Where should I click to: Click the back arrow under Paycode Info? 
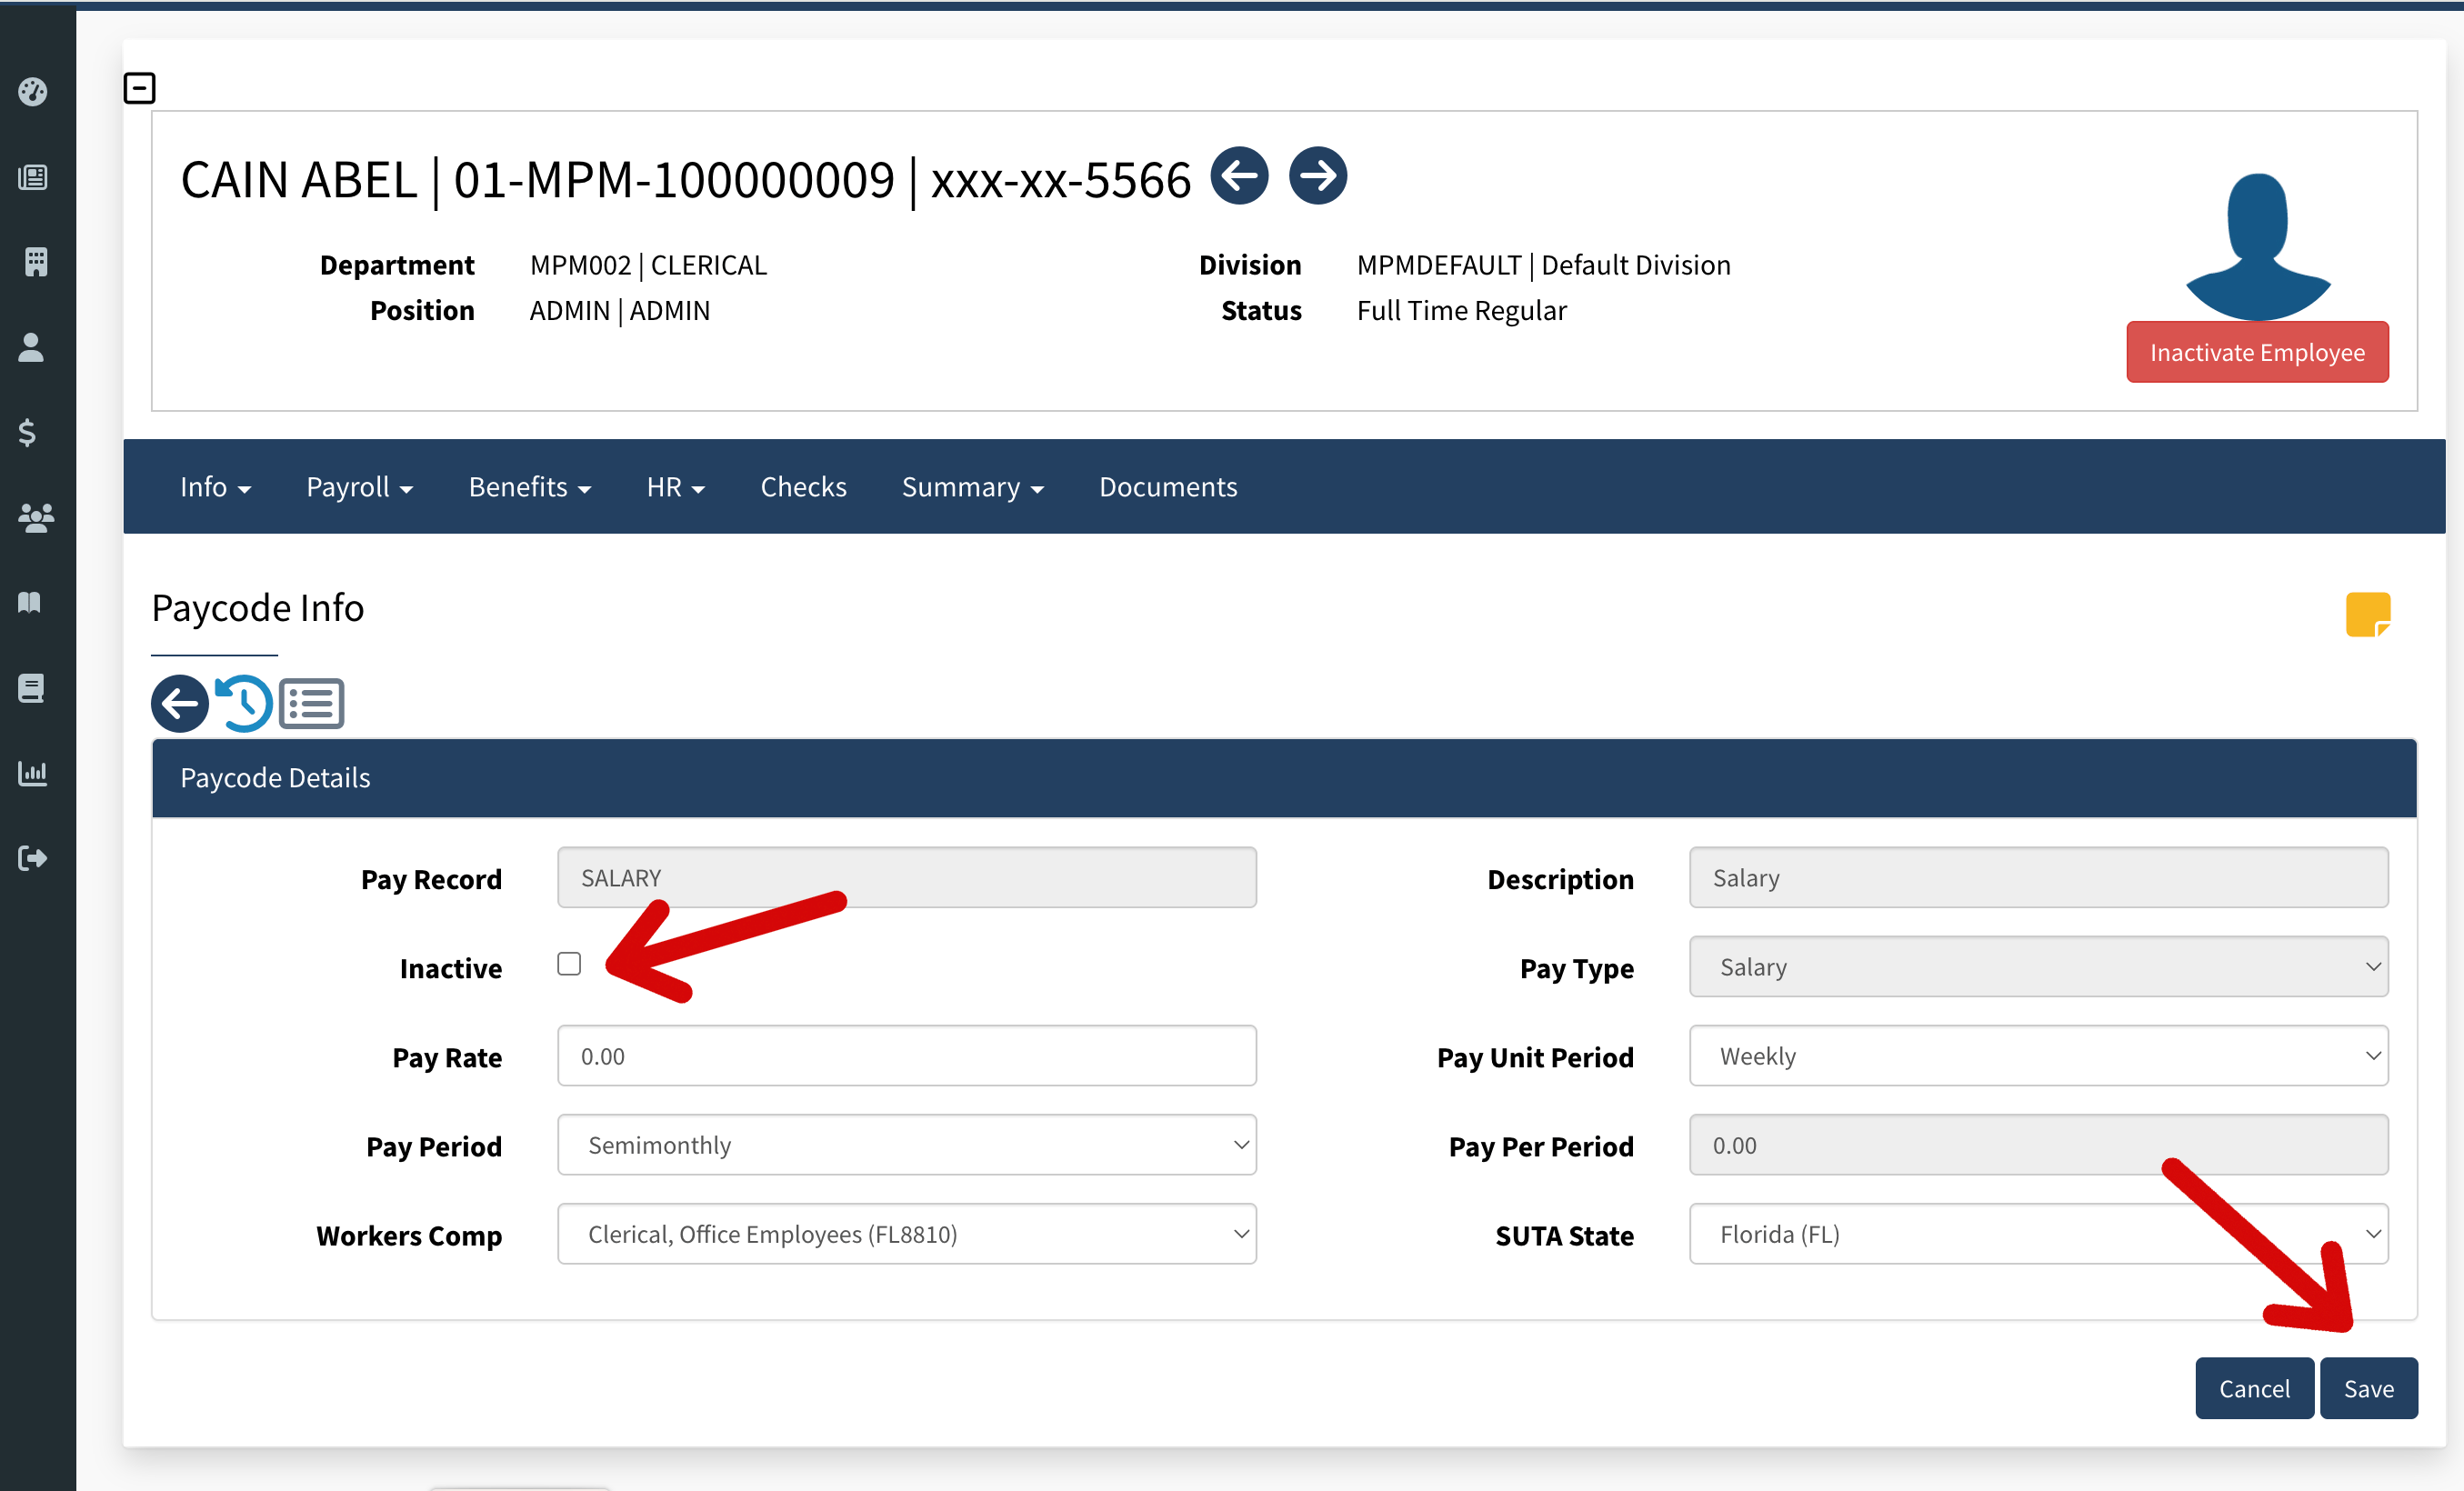coord(180,704)
